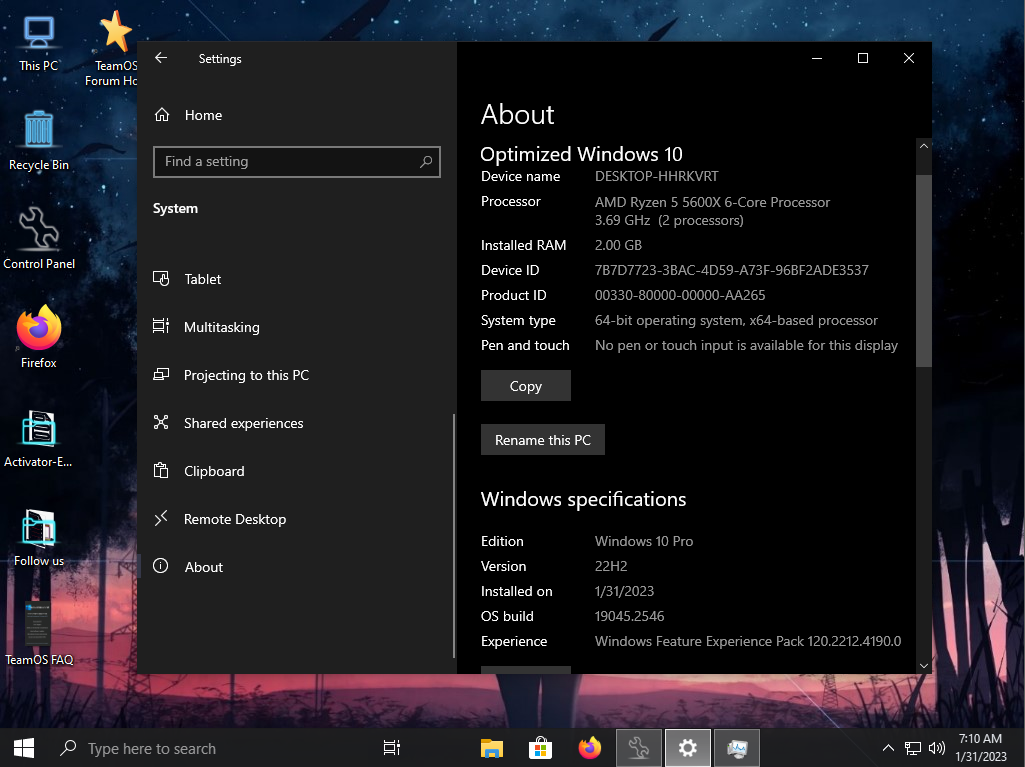Viewport: 1025px width, 767px height.
Task: Open File Explorer from the taskbar
Action: [492, 748]
